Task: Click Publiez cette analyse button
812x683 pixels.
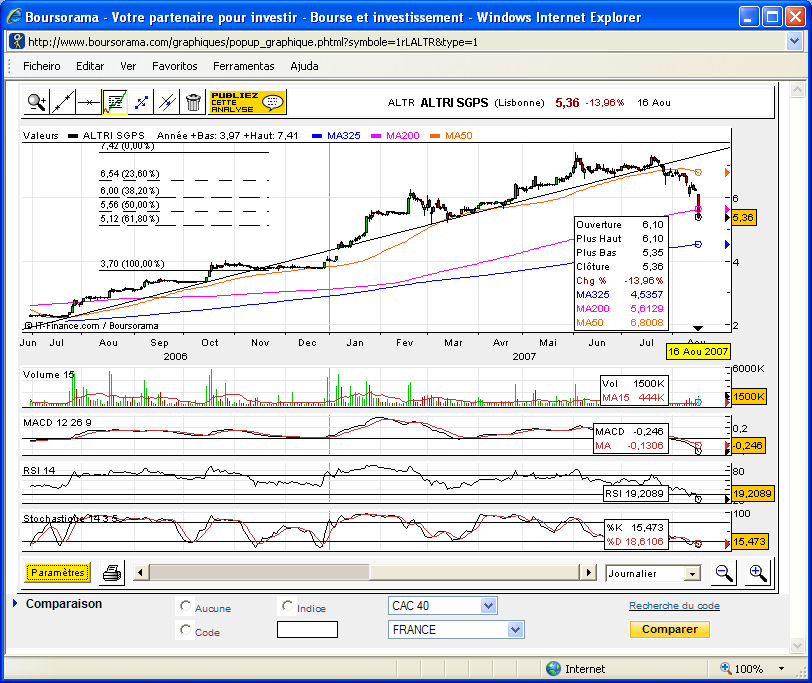Action: [248, 102]
